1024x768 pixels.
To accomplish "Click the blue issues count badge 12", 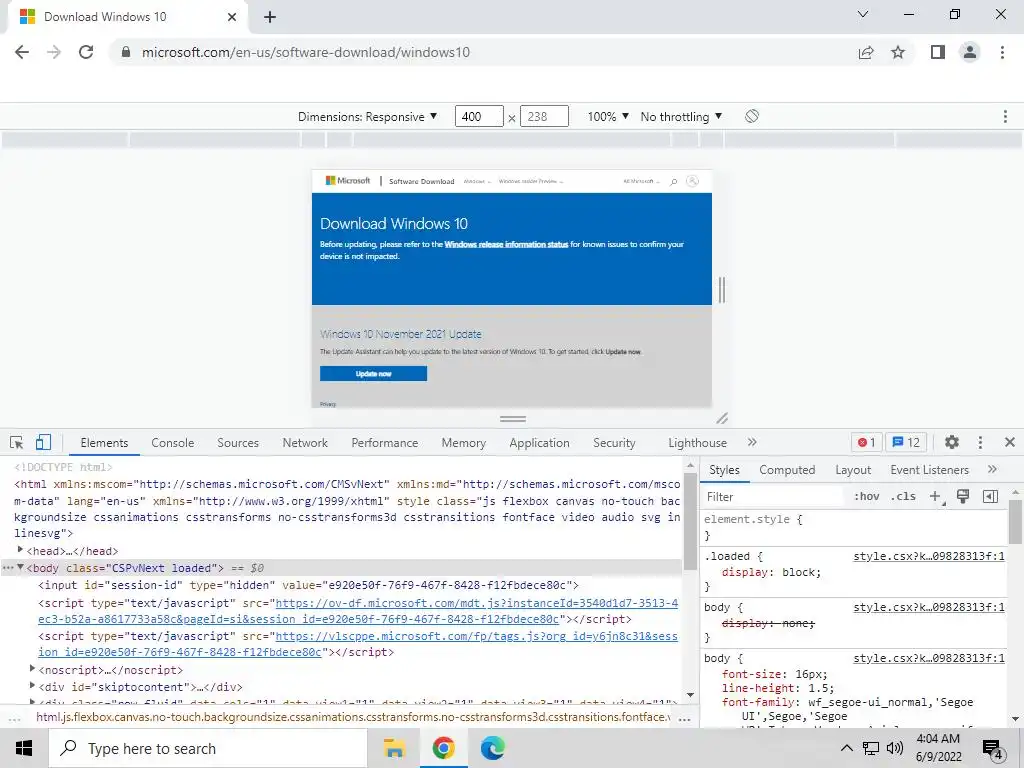I will (906, 443).
